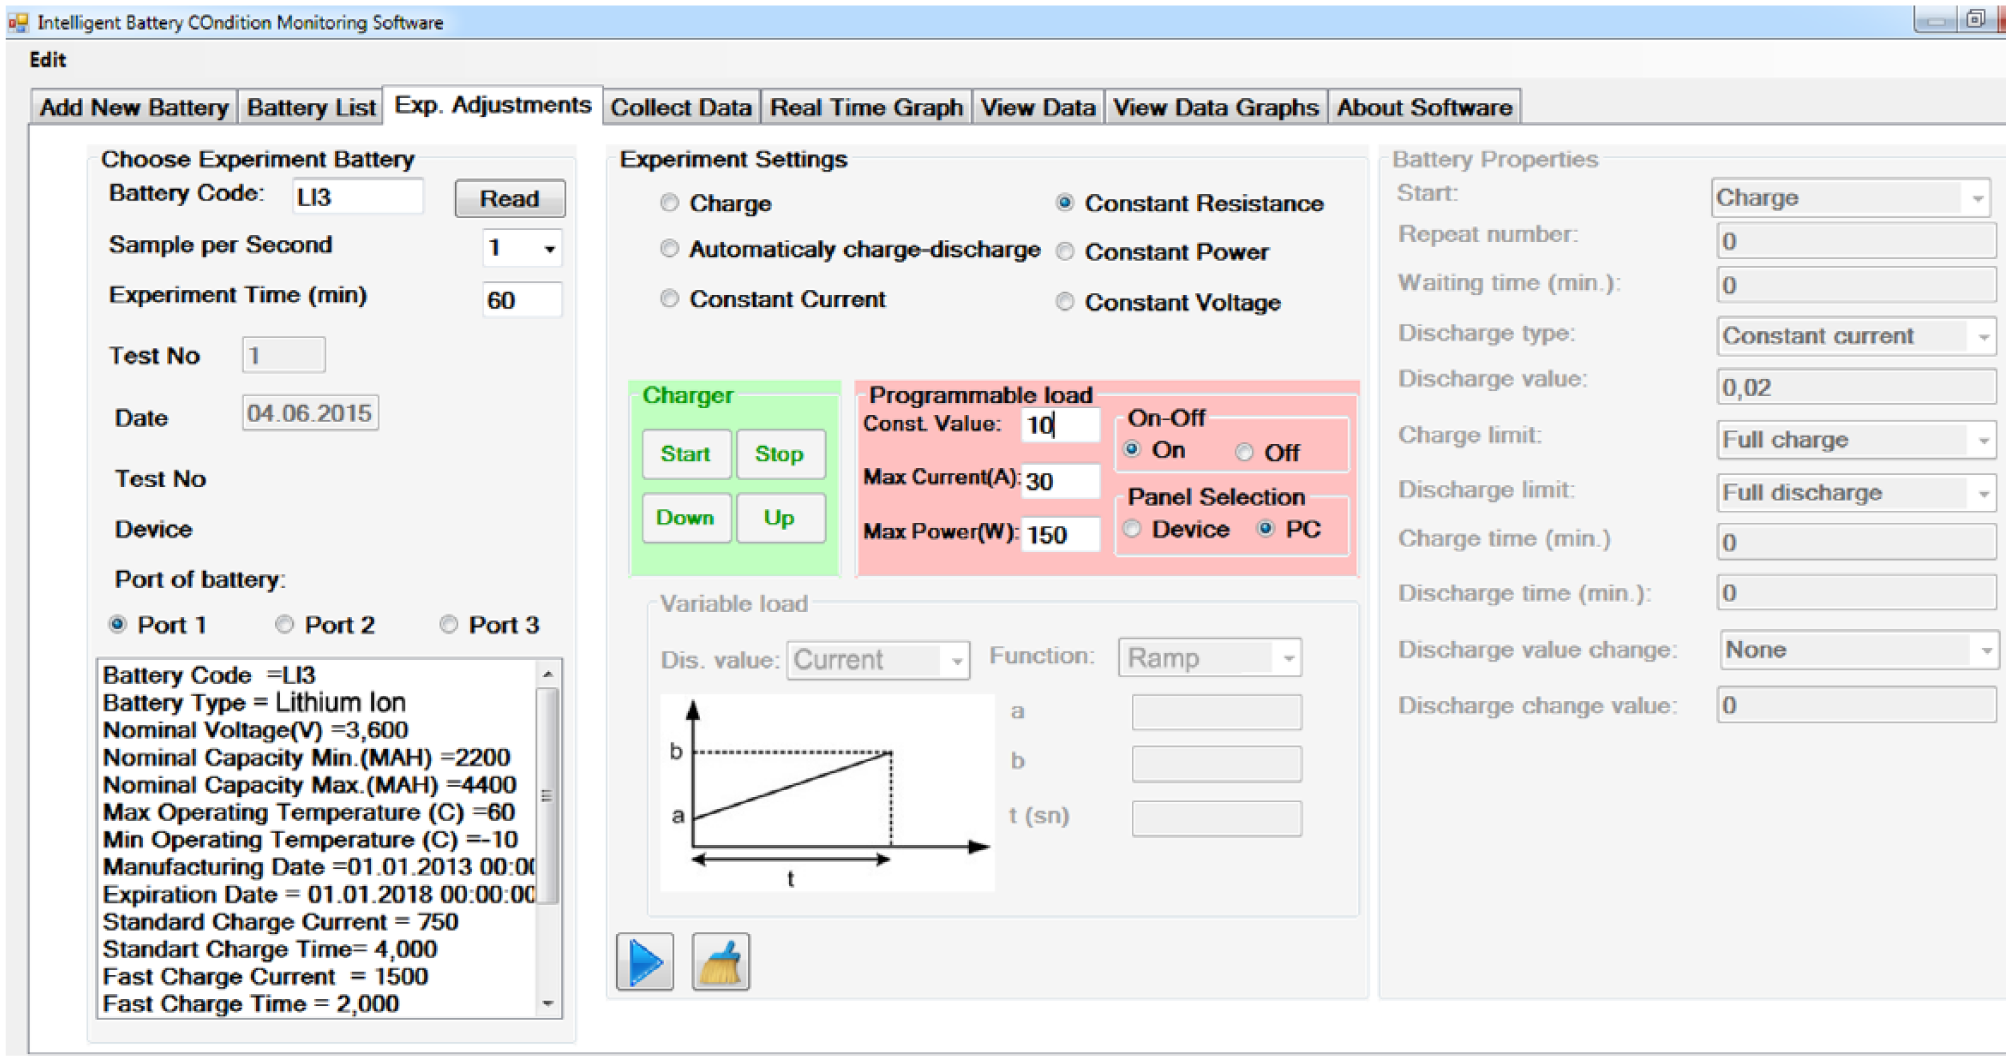This screenshot has width=2011, height=1061.
Task: Click the blue play start-experiment icon
Action: (645, 962)
